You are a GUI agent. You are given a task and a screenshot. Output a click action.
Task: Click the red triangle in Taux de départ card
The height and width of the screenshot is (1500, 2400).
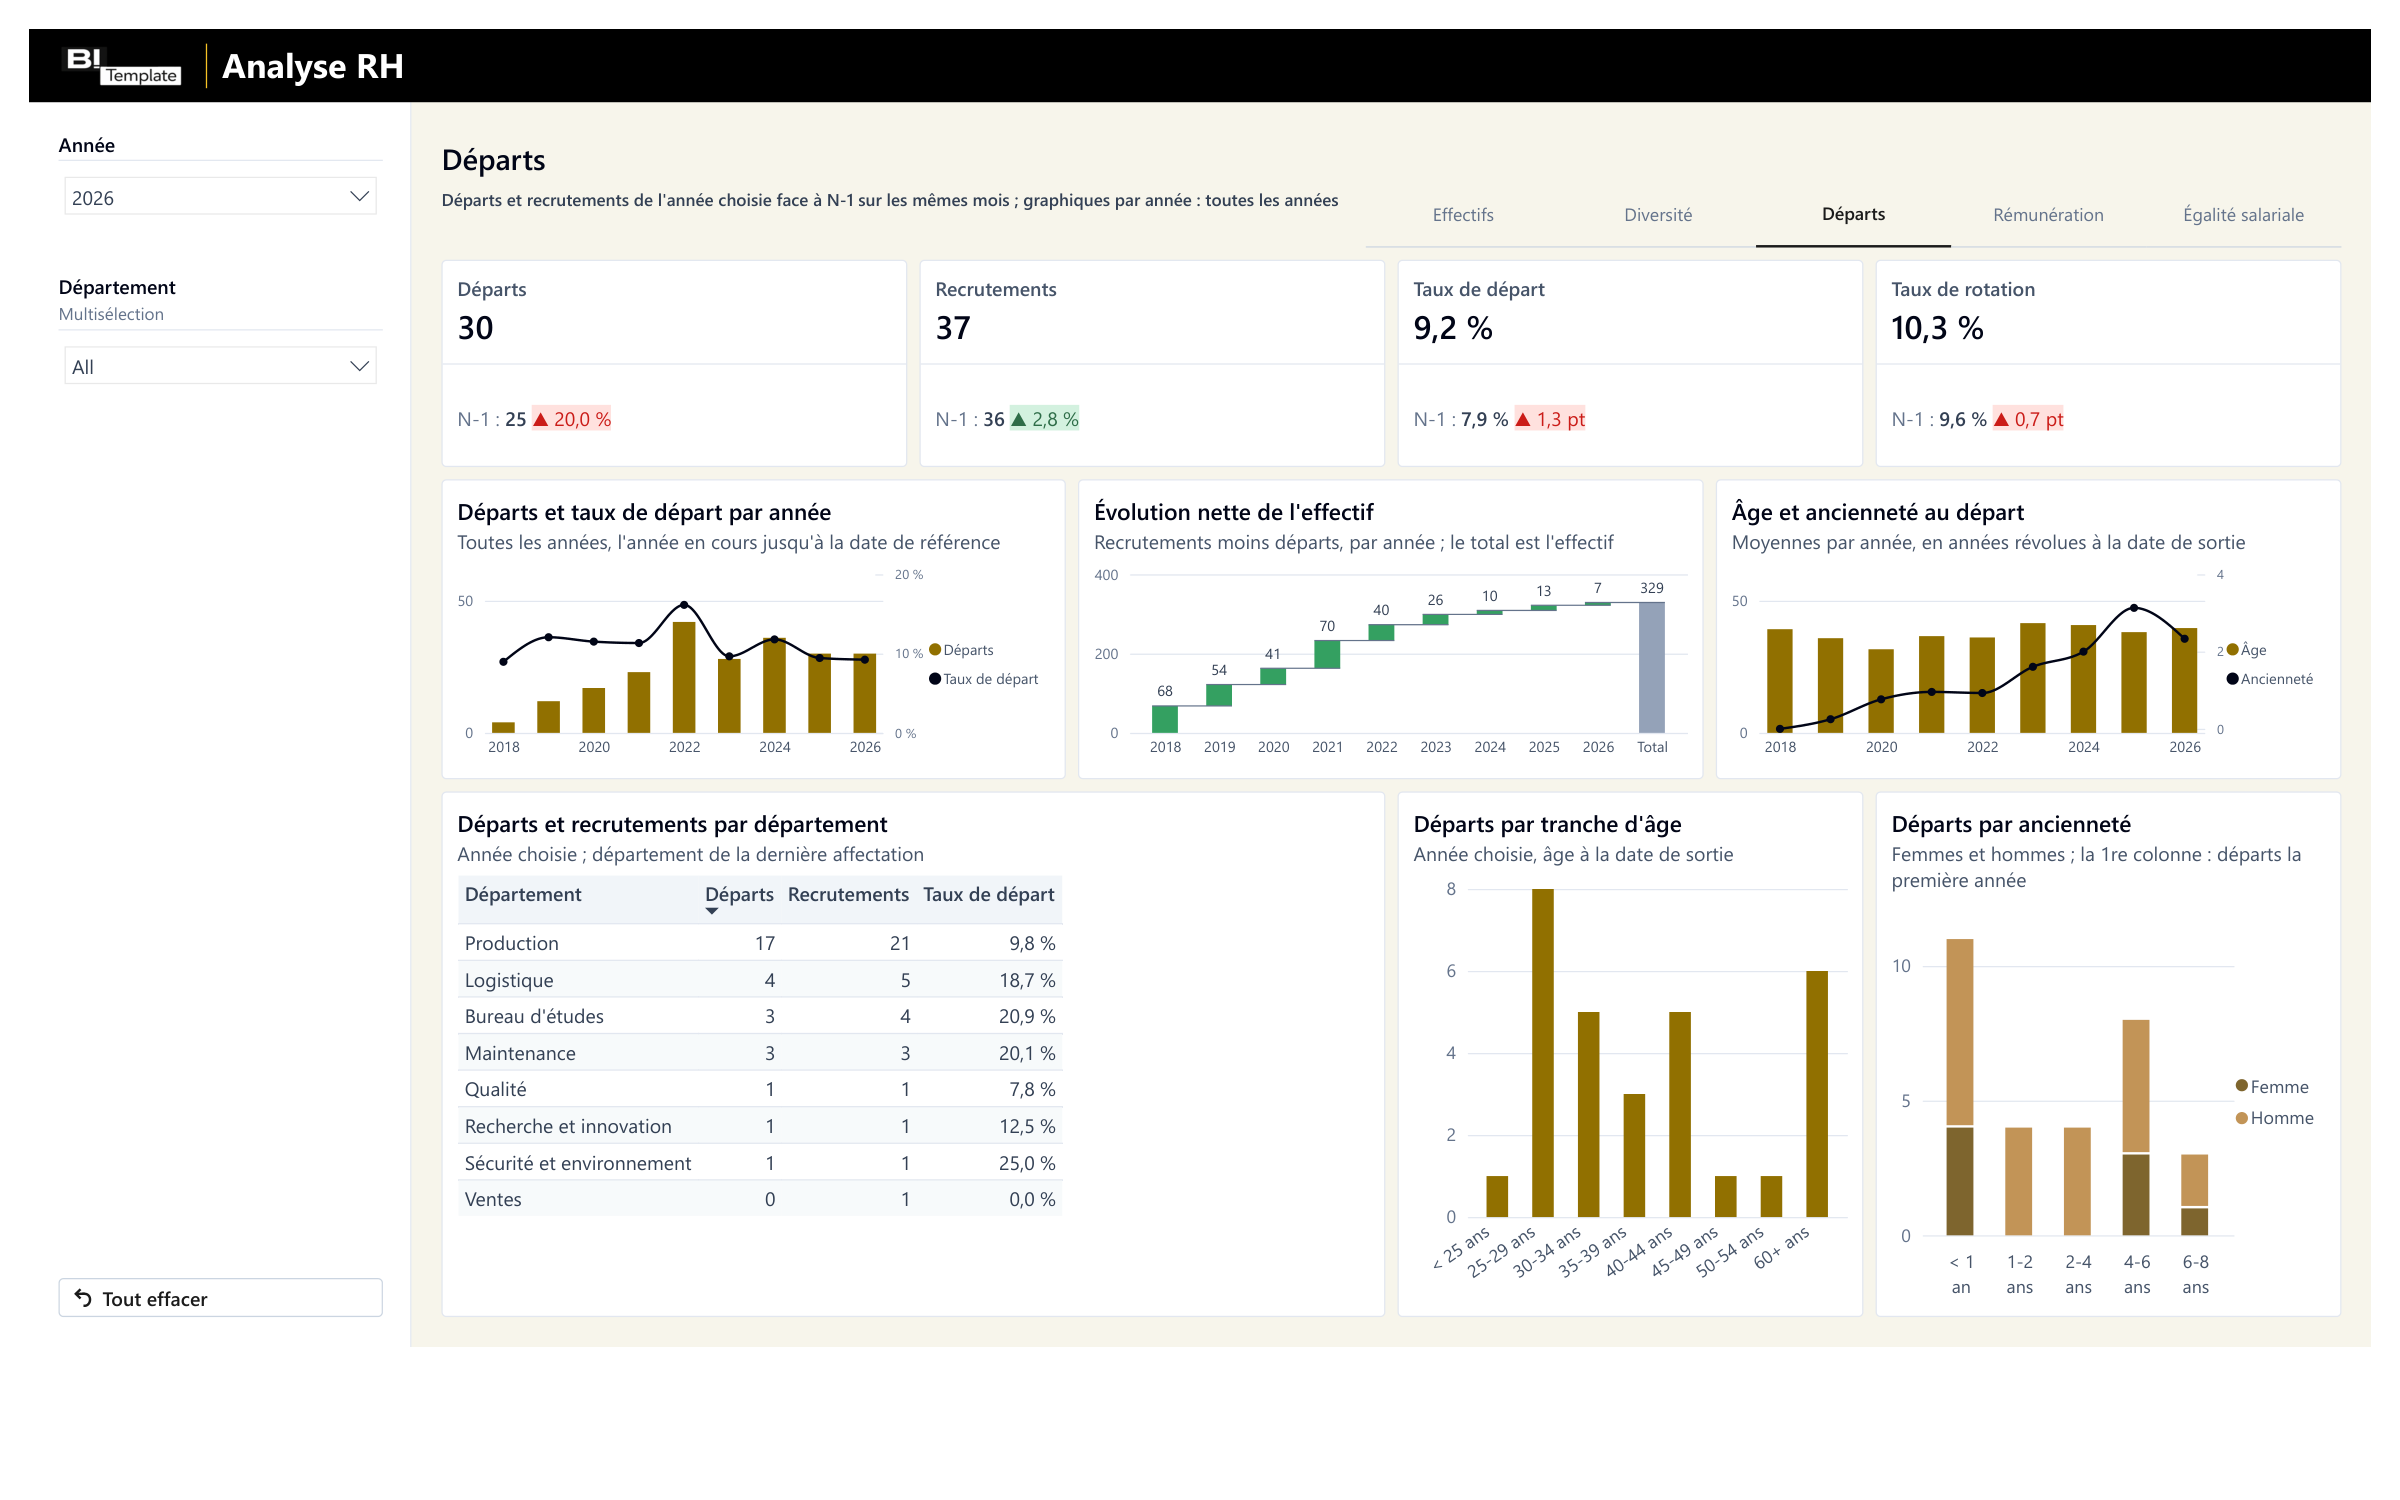(x=1523, y=419)
